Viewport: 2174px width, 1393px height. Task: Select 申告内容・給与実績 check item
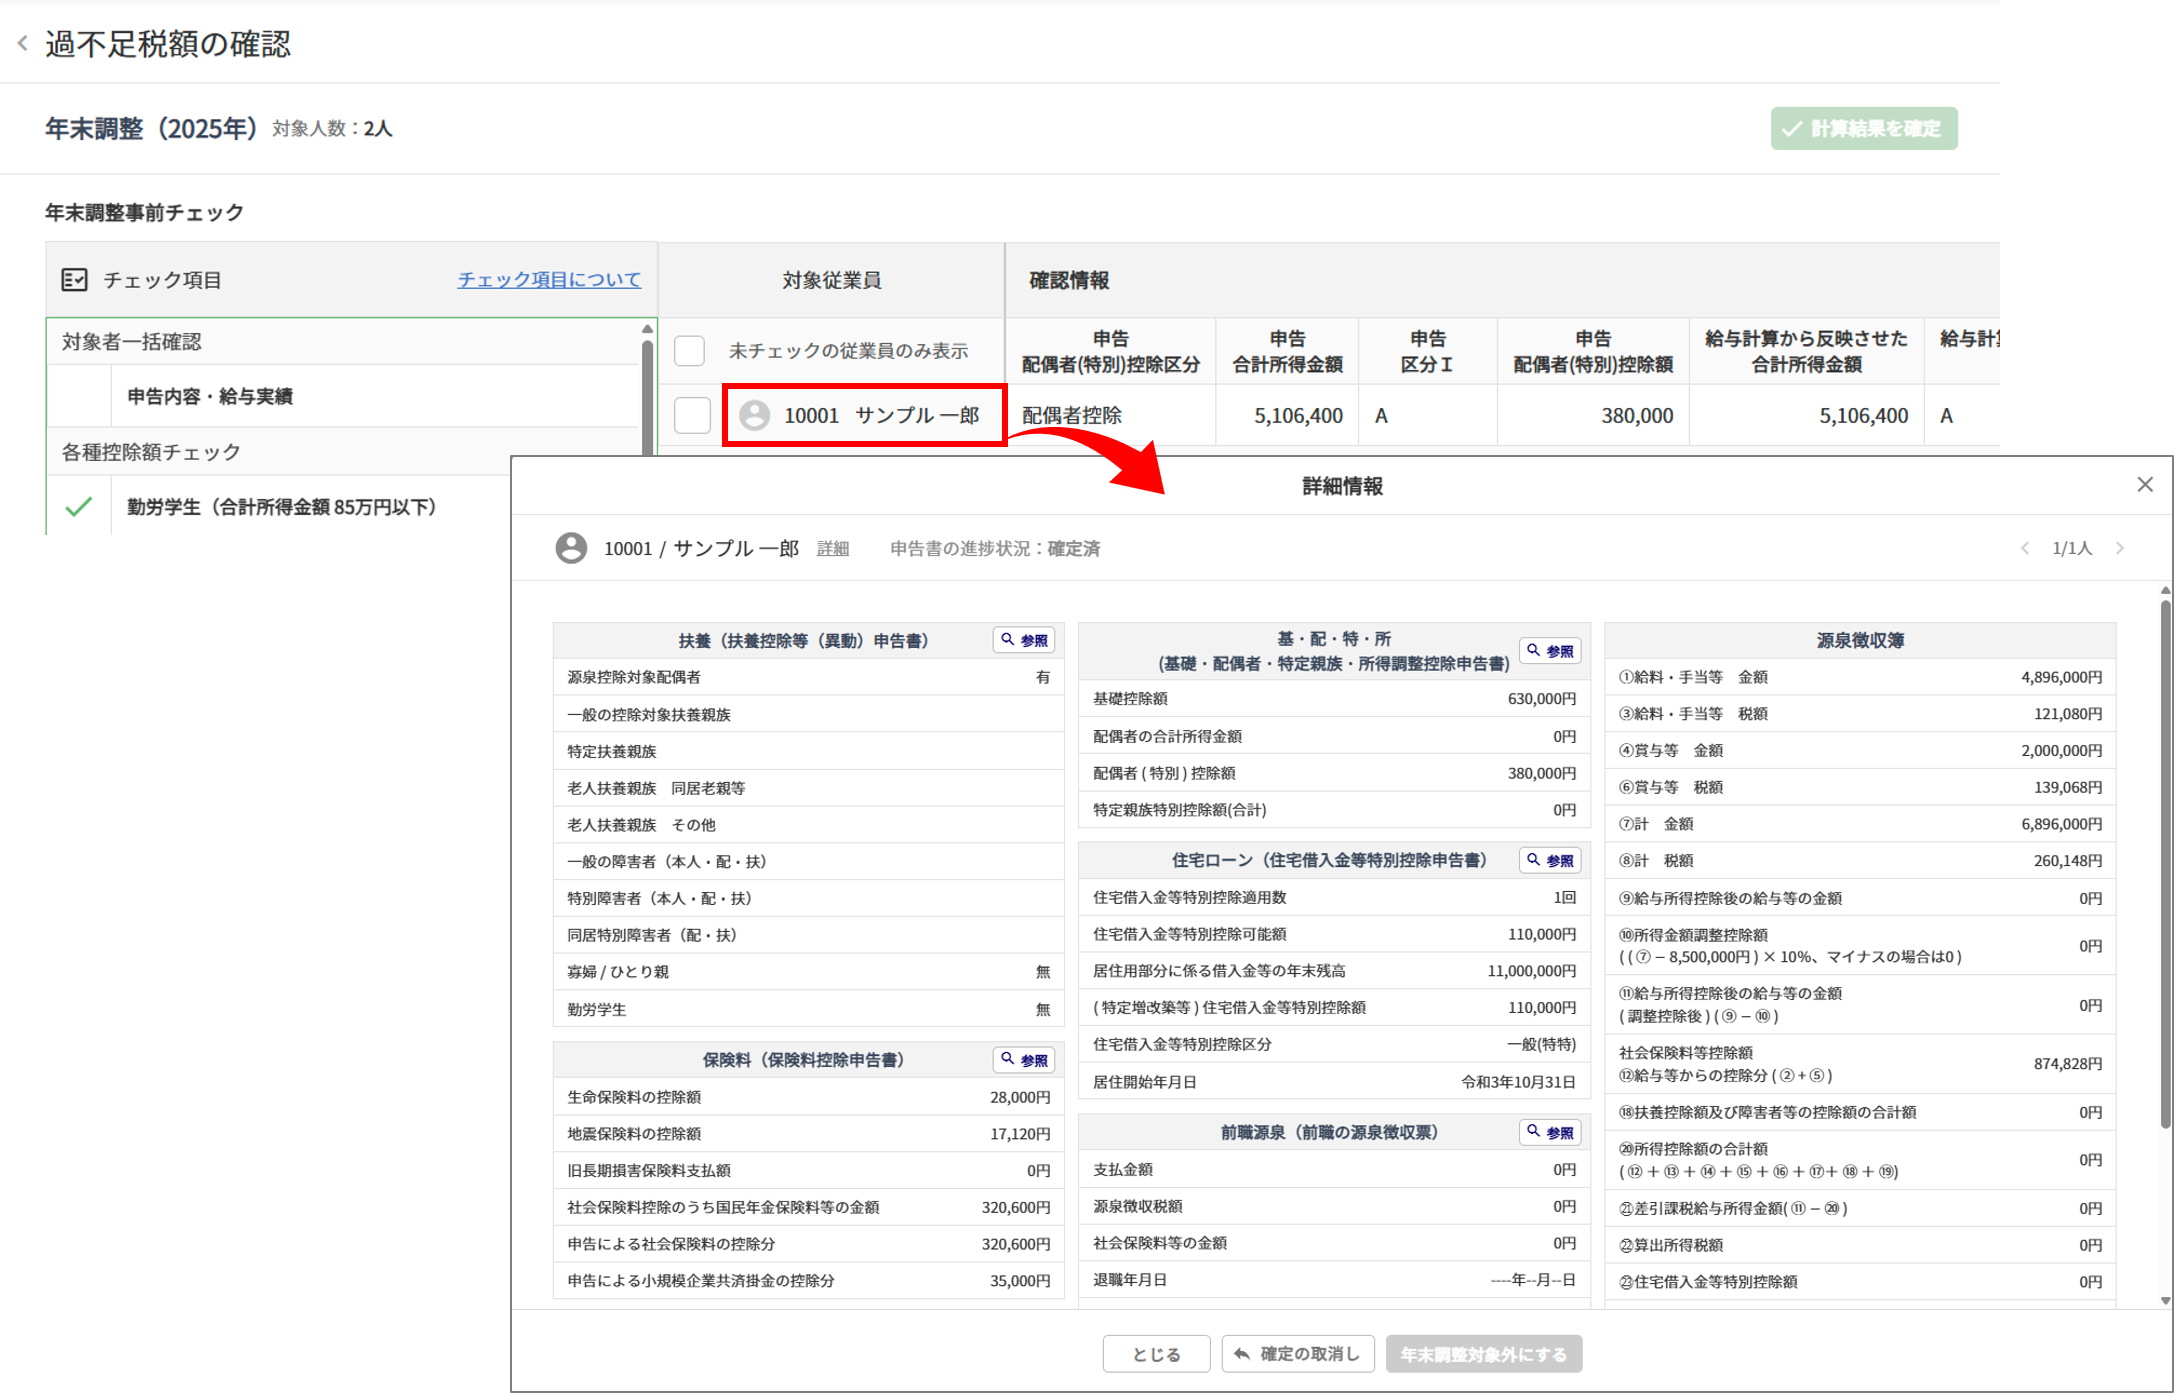(x=210, y=396)
